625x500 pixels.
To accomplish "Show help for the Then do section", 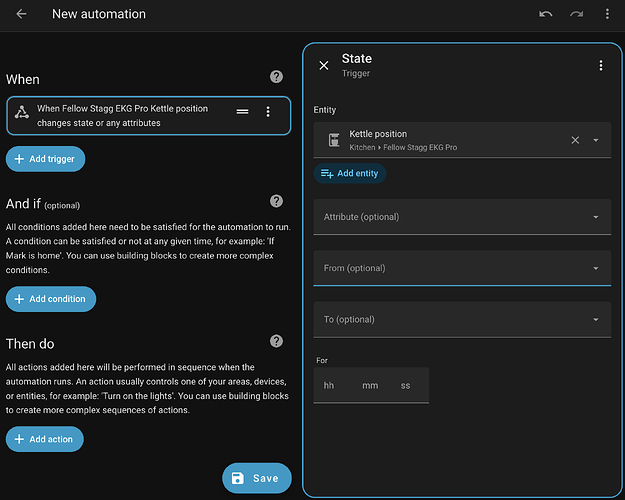I will 276,342.
